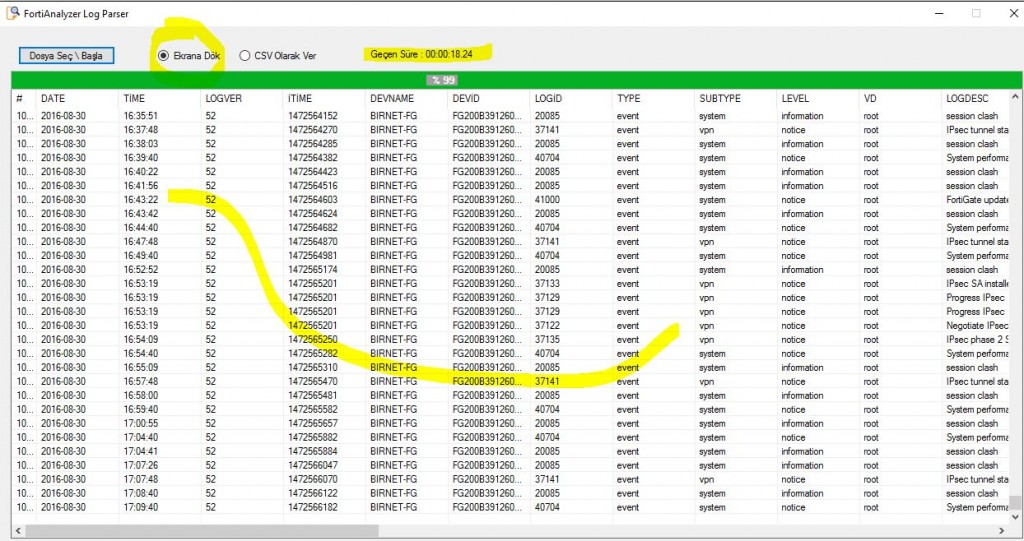
Task: Select the row with time 16:35:51
Action: pos(511,116)
